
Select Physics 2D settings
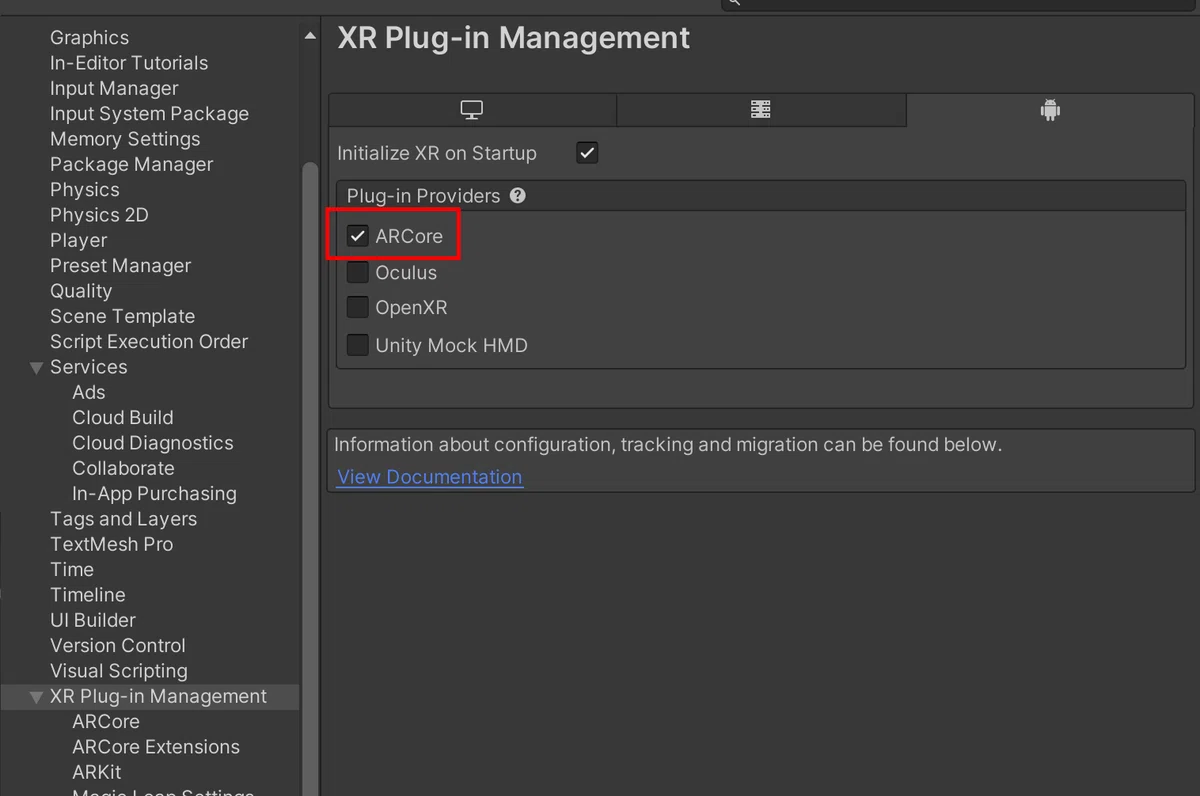click(99, 215)
